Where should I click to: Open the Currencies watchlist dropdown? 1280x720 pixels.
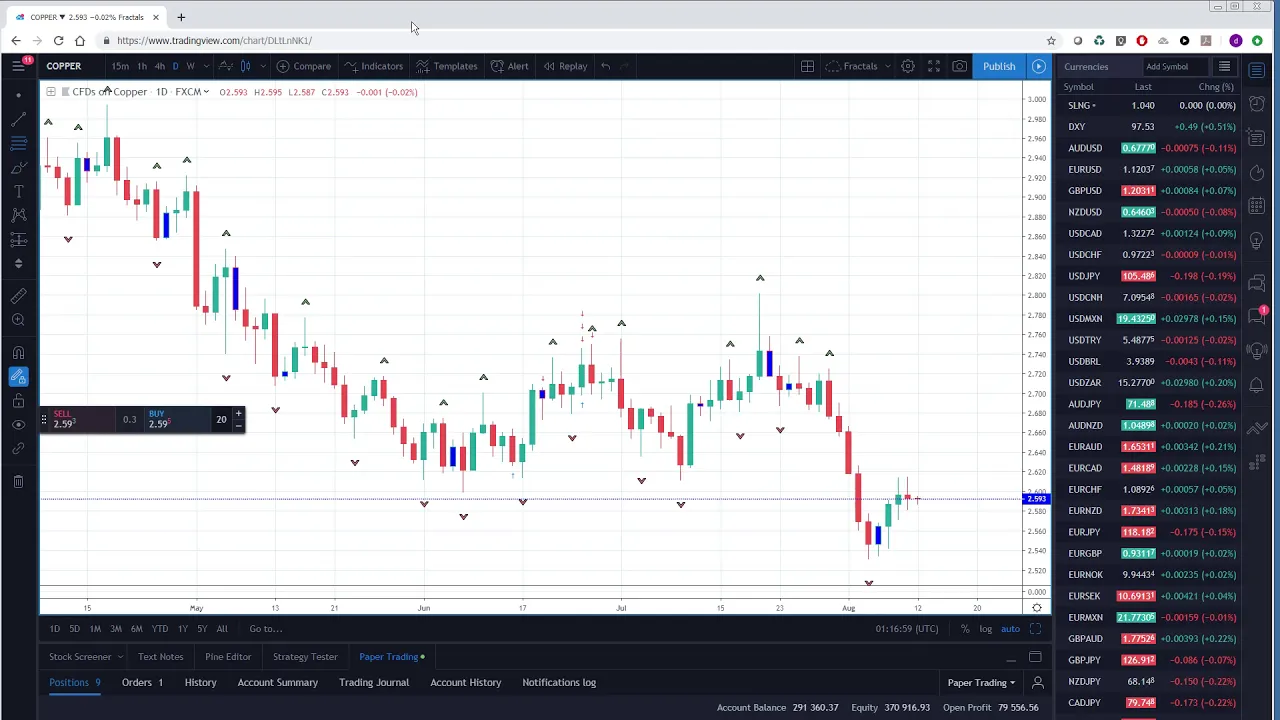pos(1086,67)
